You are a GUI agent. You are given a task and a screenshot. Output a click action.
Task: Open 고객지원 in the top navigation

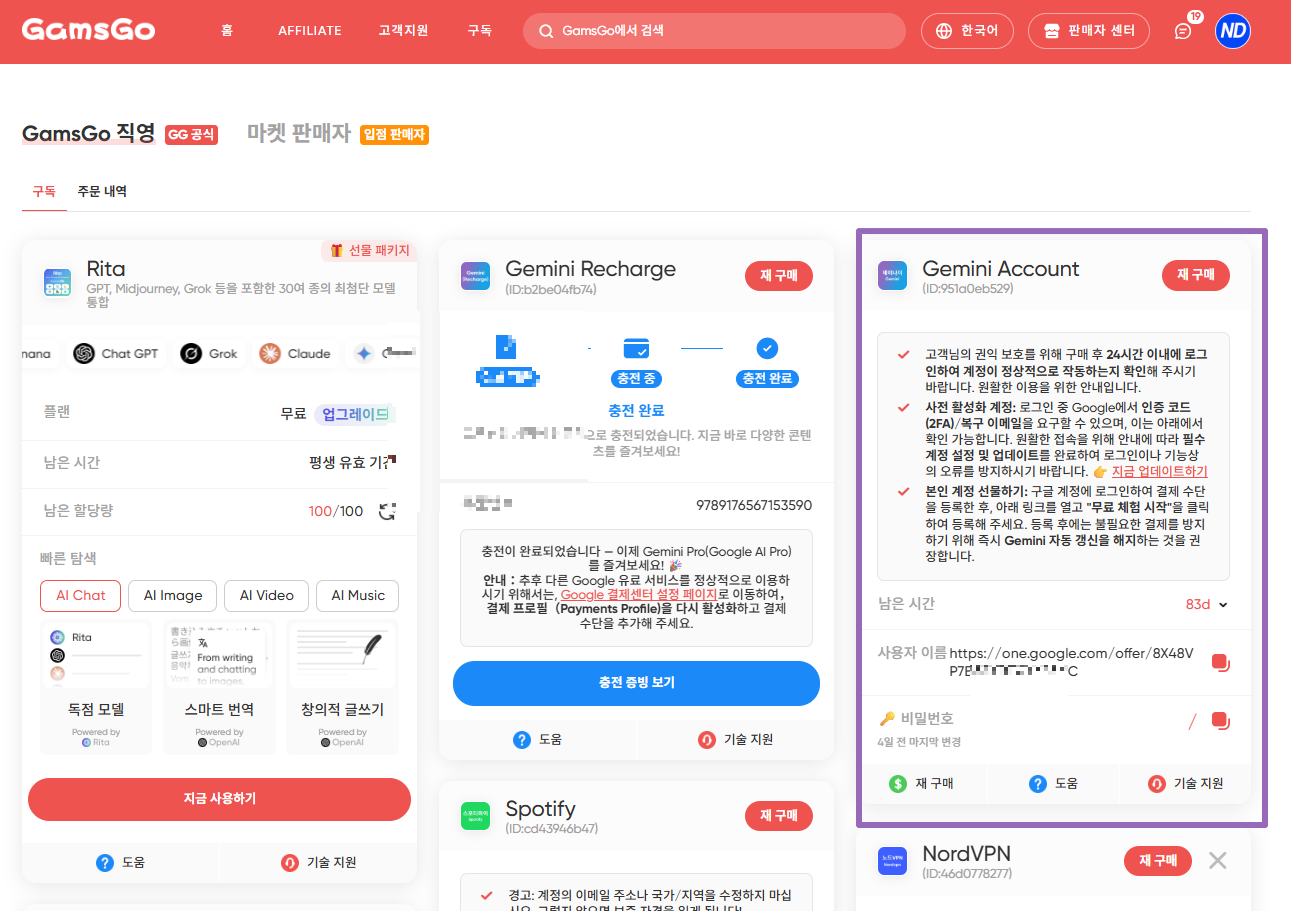tap(403, 31)
